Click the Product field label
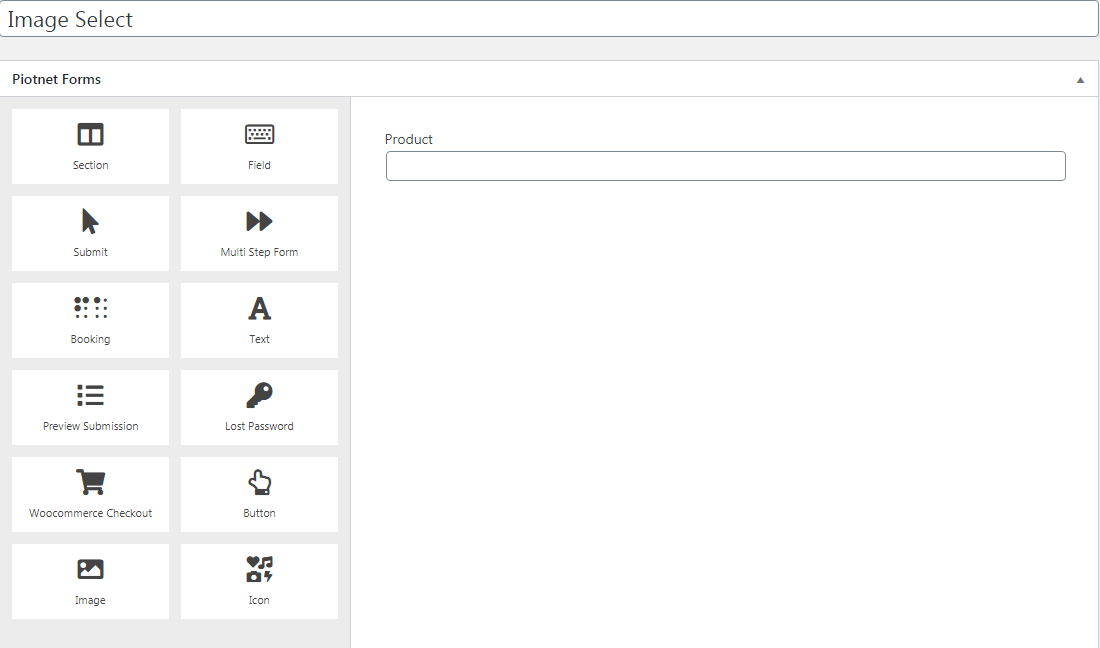Viewport: 1100px width, 648px height. [x=409, y=139]
